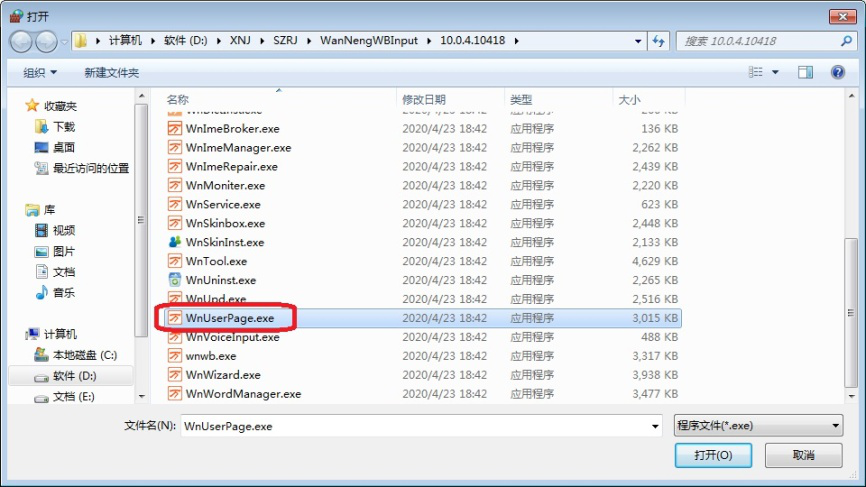Click the WnService.exe file icon
The width and height of the screenshot is (866, 487).
coord(175,204)
